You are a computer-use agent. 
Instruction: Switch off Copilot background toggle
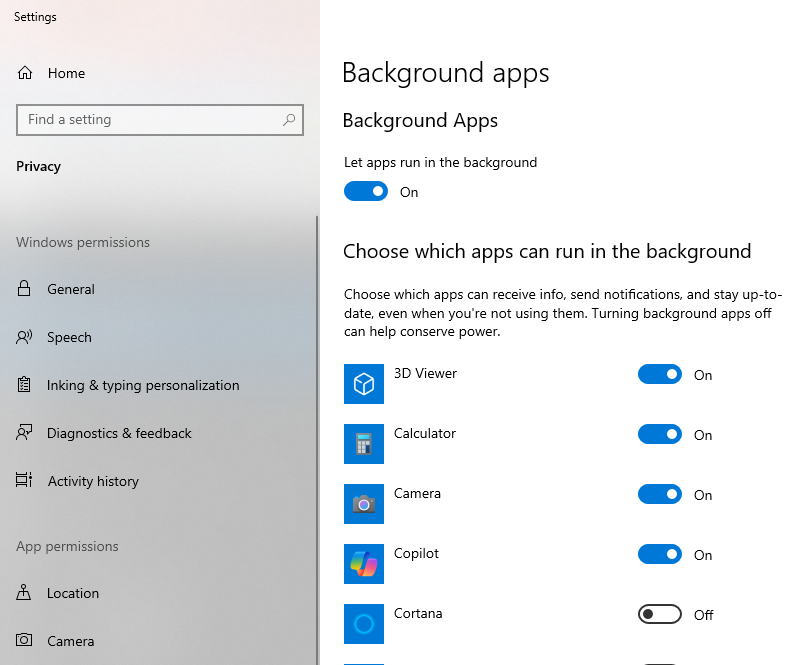(660, 555)
